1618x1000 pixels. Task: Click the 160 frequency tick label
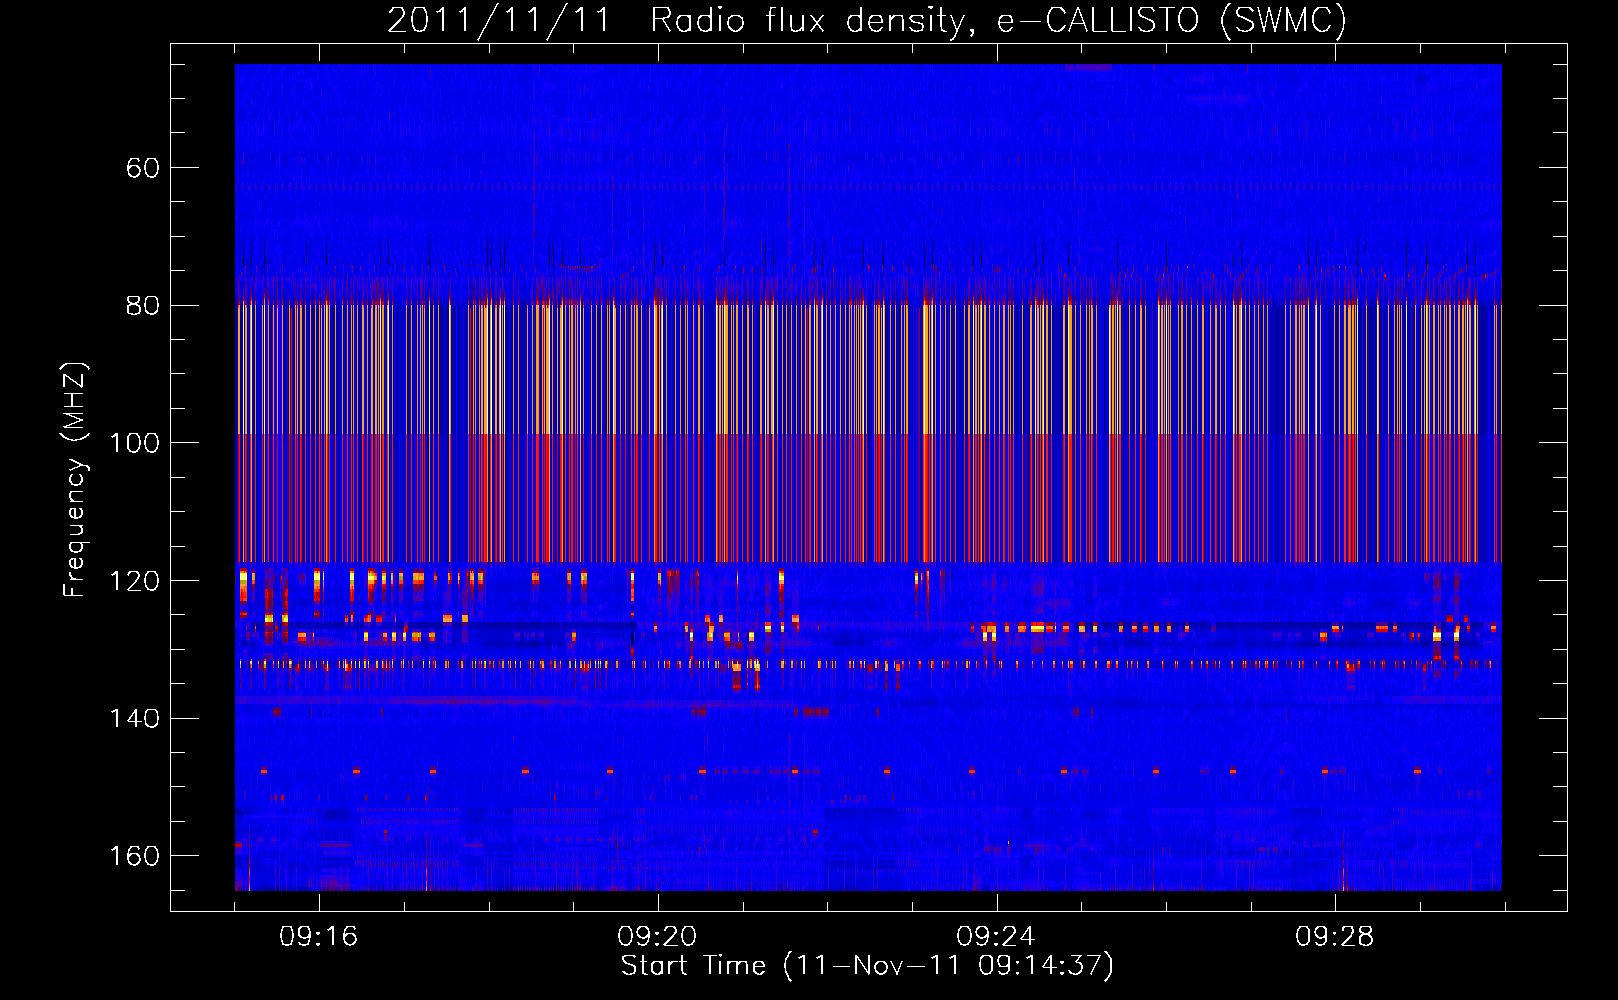pyautogui.click(x=134, y=856)
